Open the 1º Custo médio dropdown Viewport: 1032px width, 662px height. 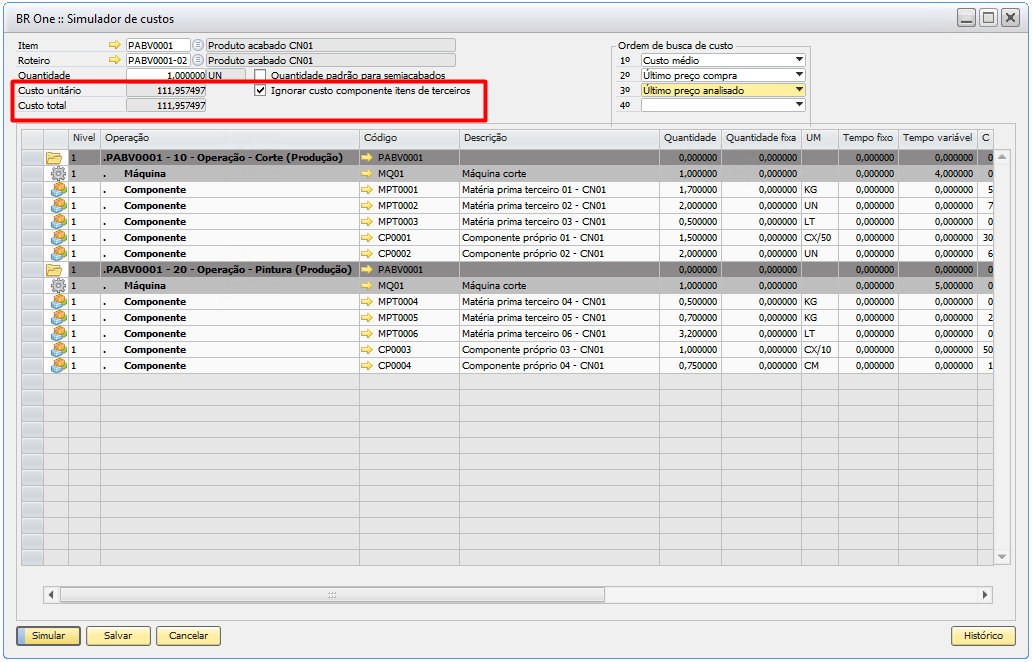click(799, 60)
